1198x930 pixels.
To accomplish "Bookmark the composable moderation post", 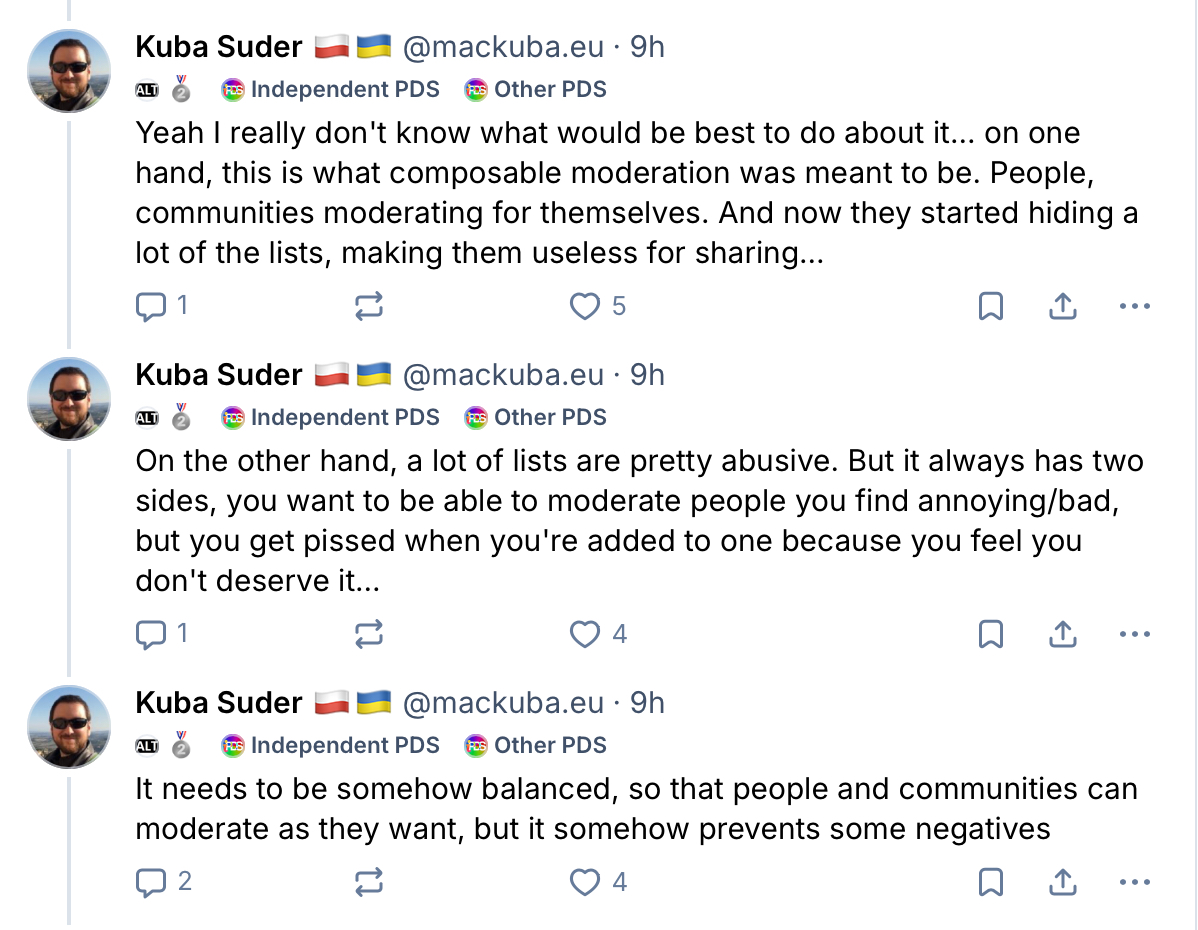I will pyautogui.click(x=990, y=306).
